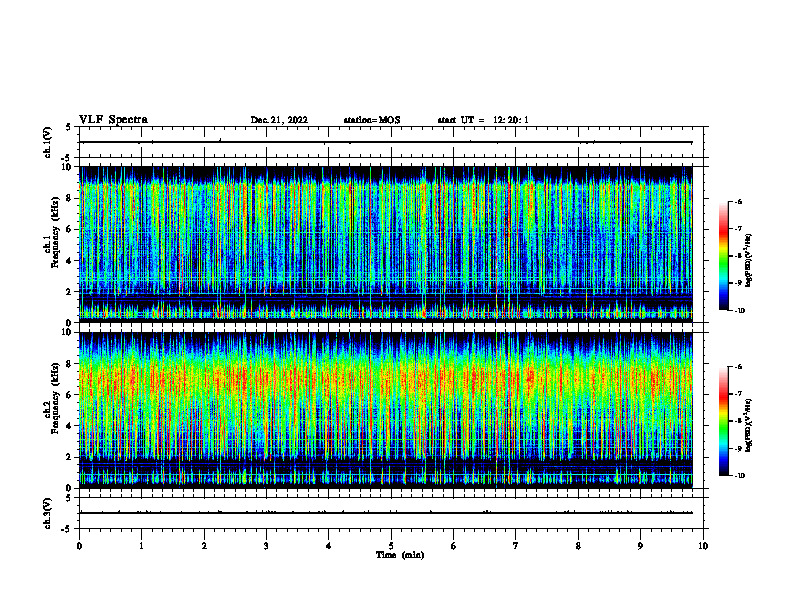Select the "-10" label on ch.2 color bar
This screenshot has width=792, height=612.
tap(740, 476)
